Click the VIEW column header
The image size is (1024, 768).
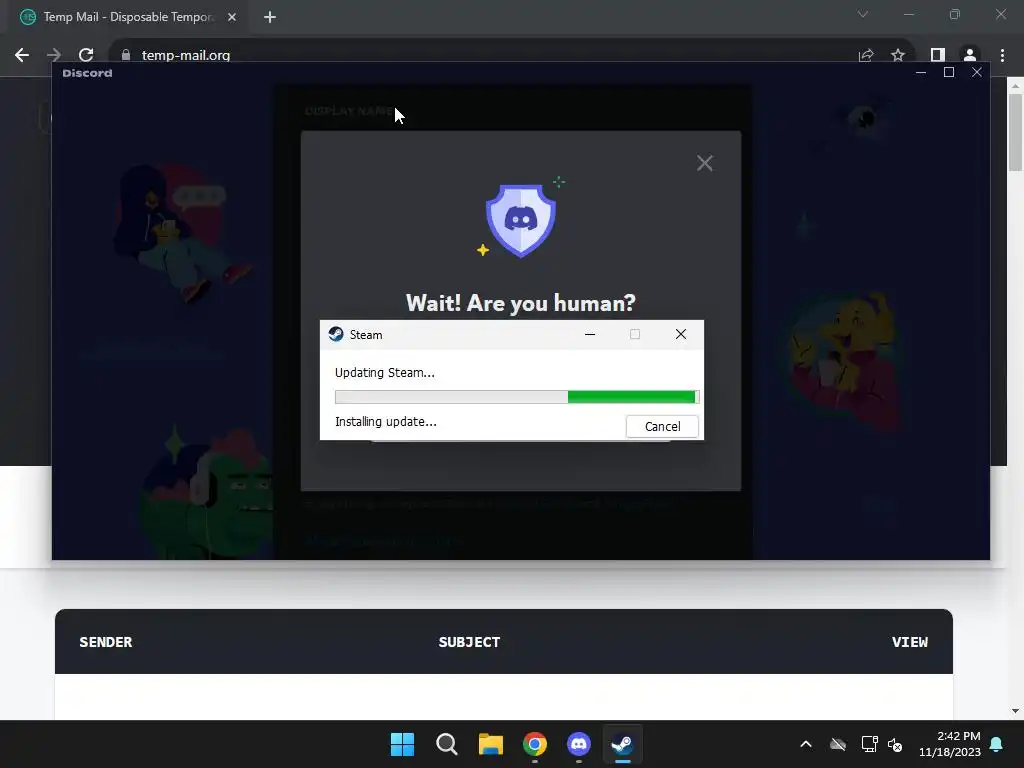coord(910,642)
